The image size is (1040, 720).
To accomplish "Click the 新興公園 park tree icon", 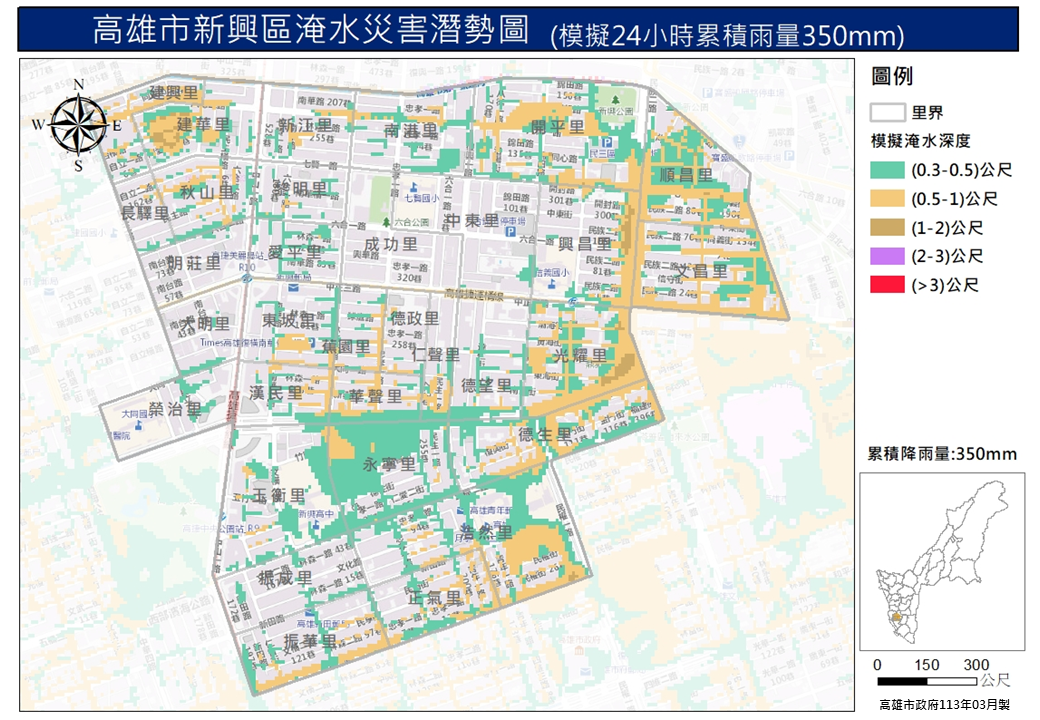I will tap(616, 100).
